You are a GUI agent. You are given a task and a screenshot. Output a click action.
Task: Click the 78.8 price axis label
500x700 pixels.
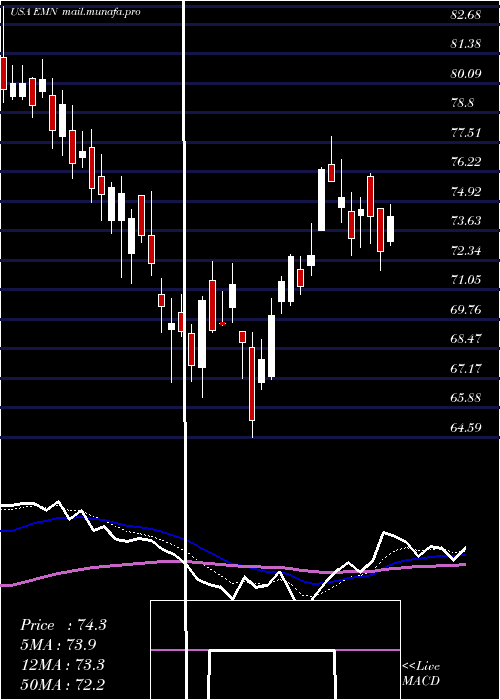(462, 103)
